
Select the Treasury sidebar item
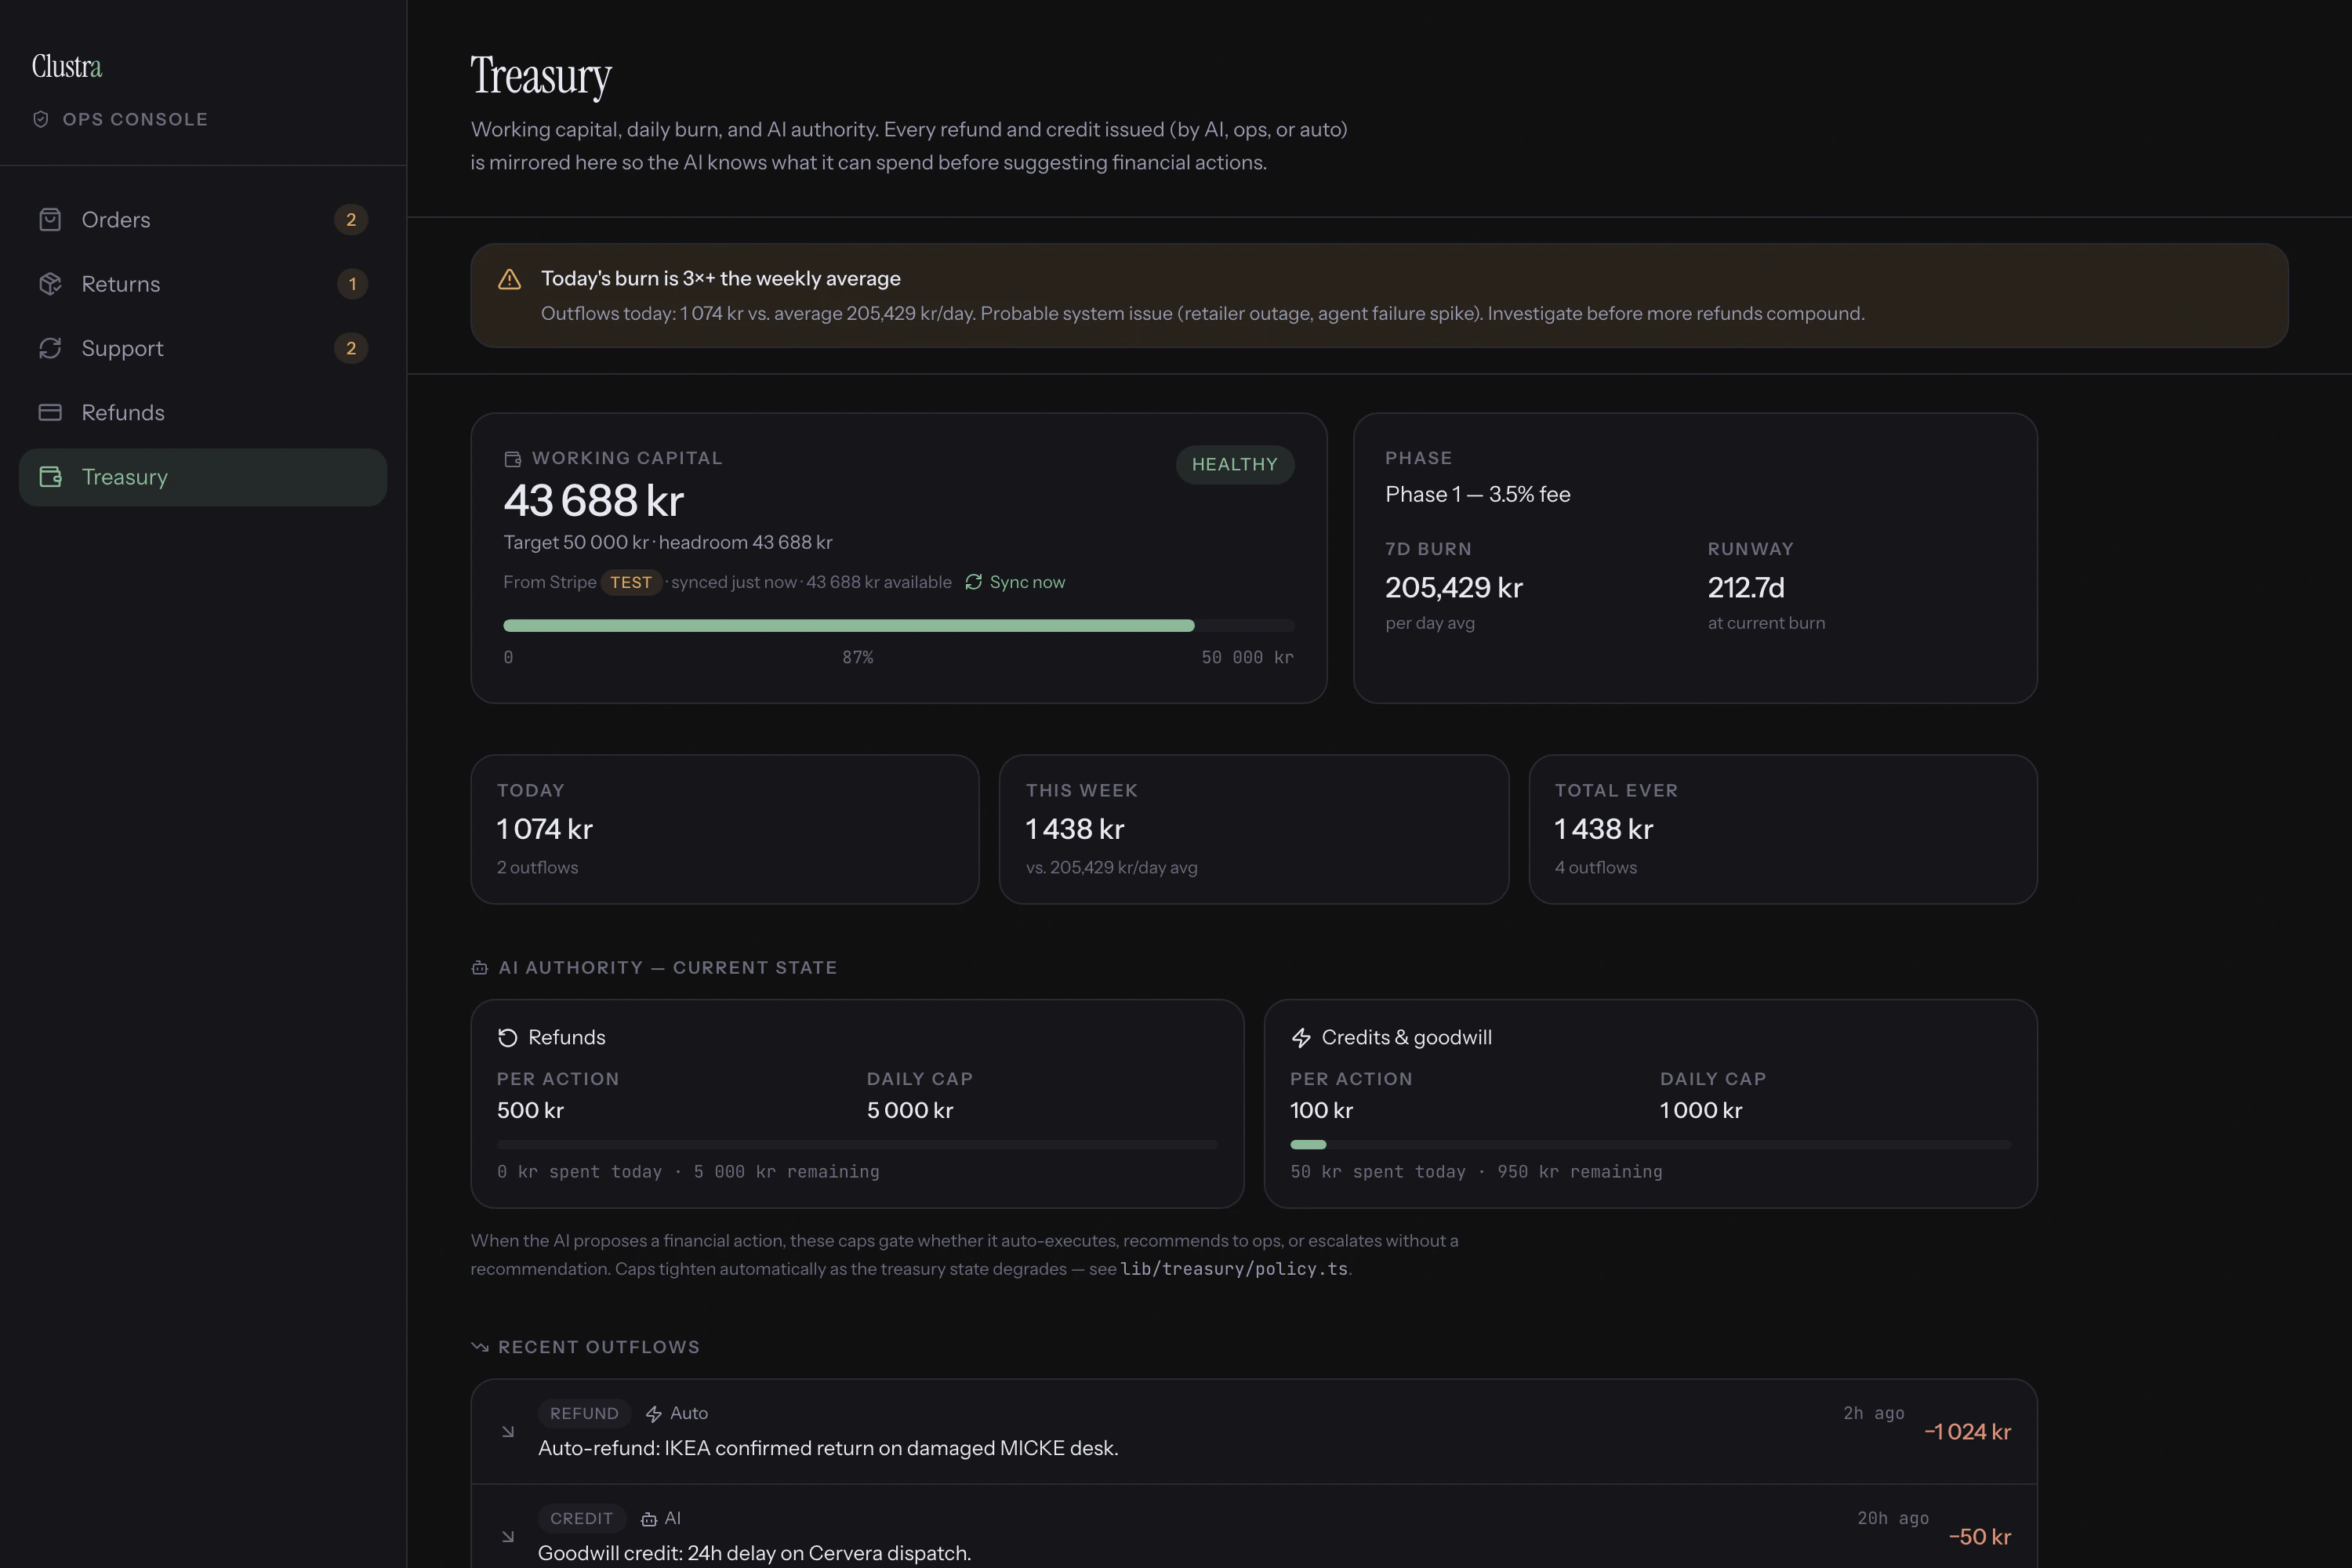[x=203, y=477]
